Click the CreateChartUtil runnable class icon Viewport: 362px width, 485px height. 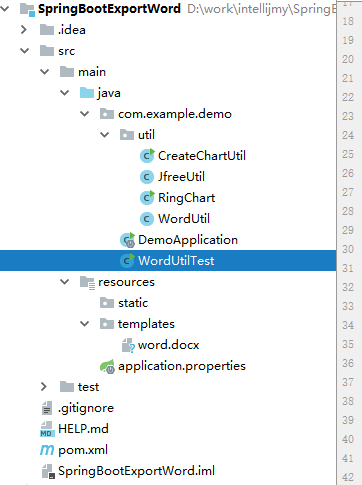click(147, 156)
